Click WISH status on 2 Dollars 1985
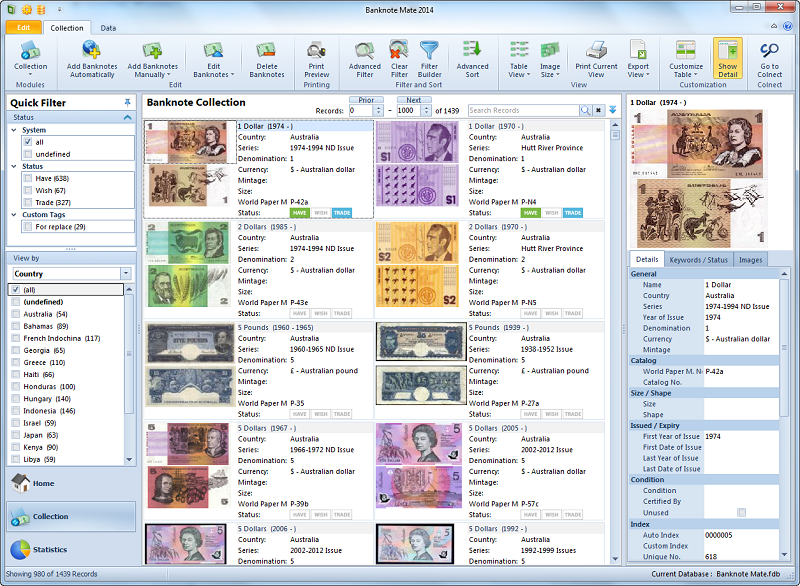Viewport: 800px width, 586px height. pos(320,313)
